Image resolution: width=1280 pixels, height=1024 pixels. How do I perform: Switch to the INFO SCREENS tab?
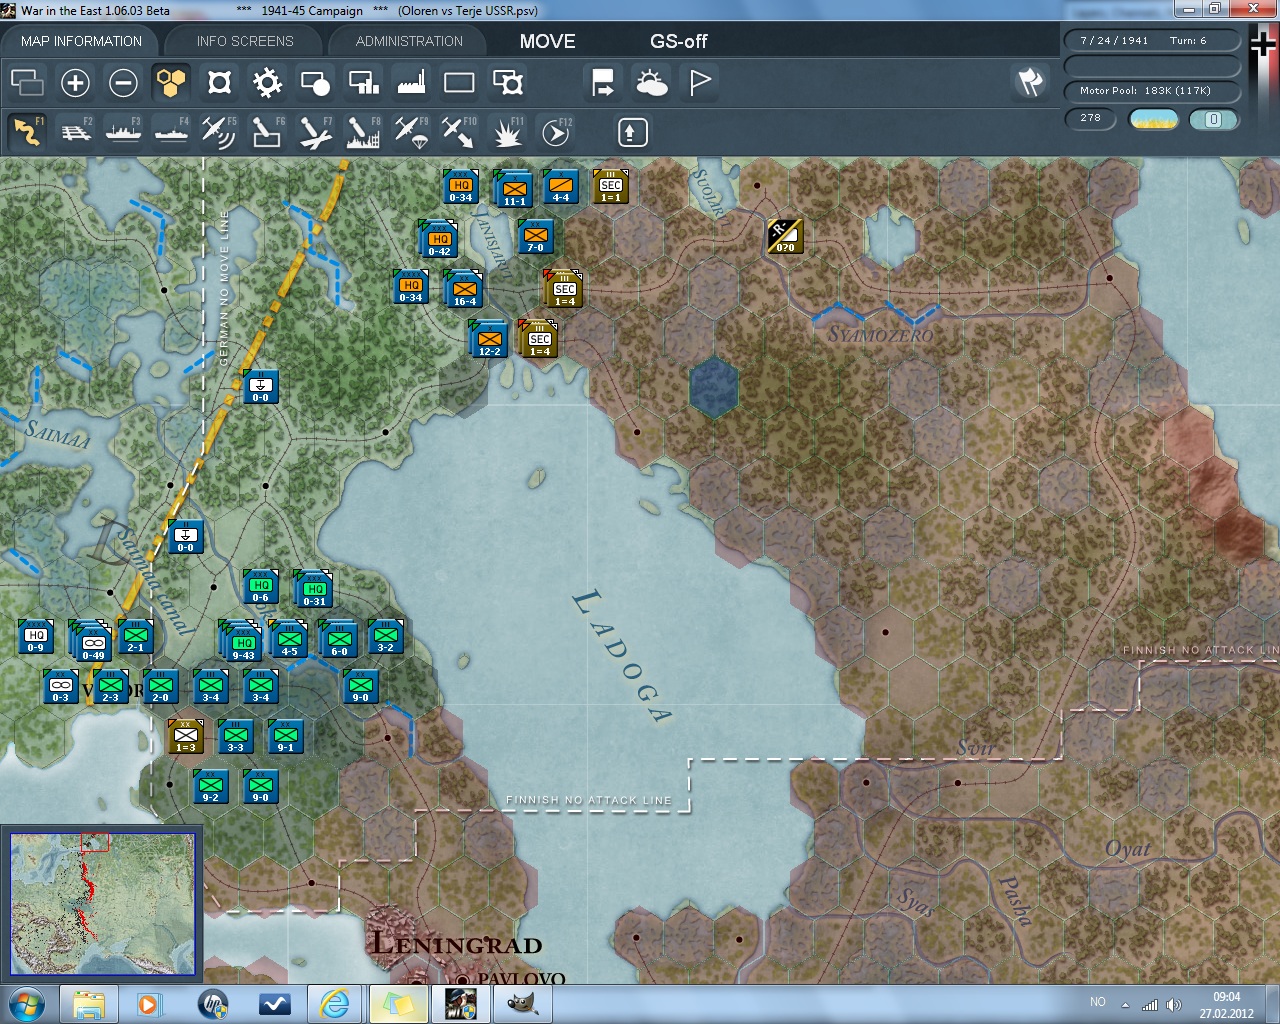(x=245, y=41)
